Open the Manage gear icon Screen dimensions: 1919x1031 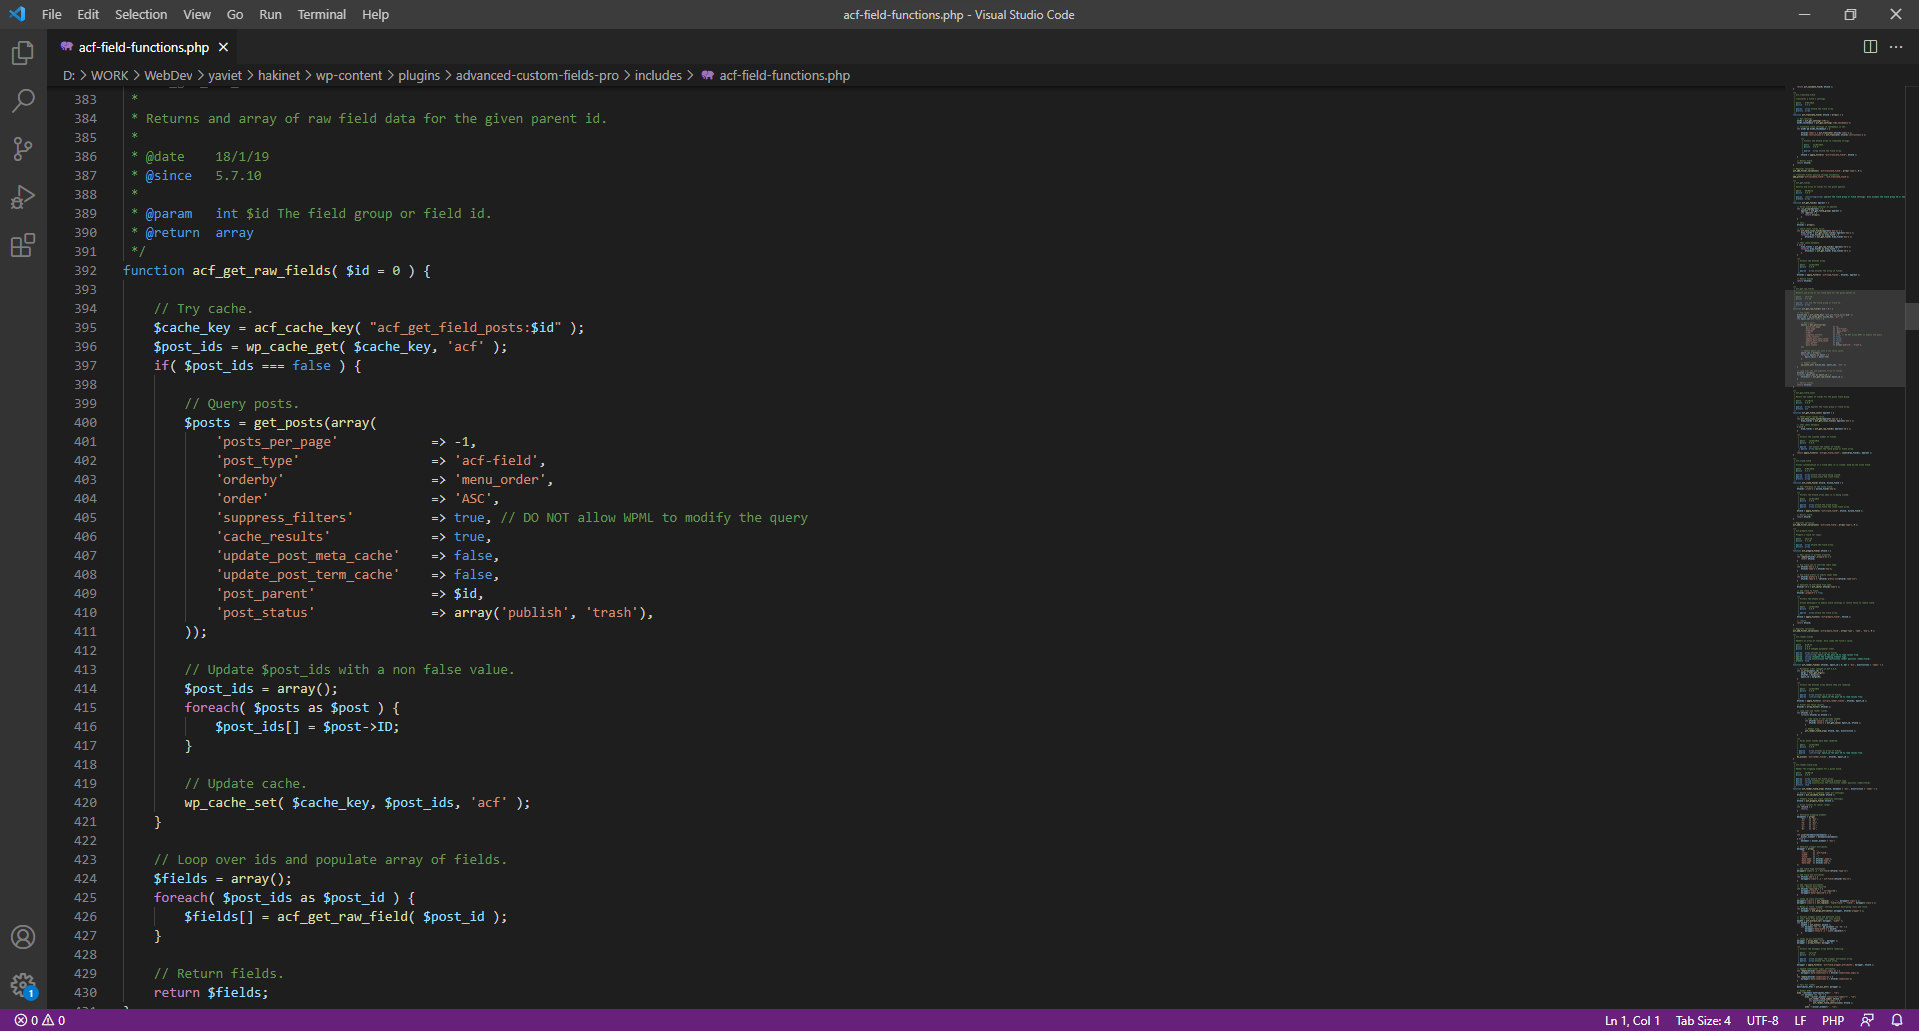pyautogui.click(x=23, y=985)
